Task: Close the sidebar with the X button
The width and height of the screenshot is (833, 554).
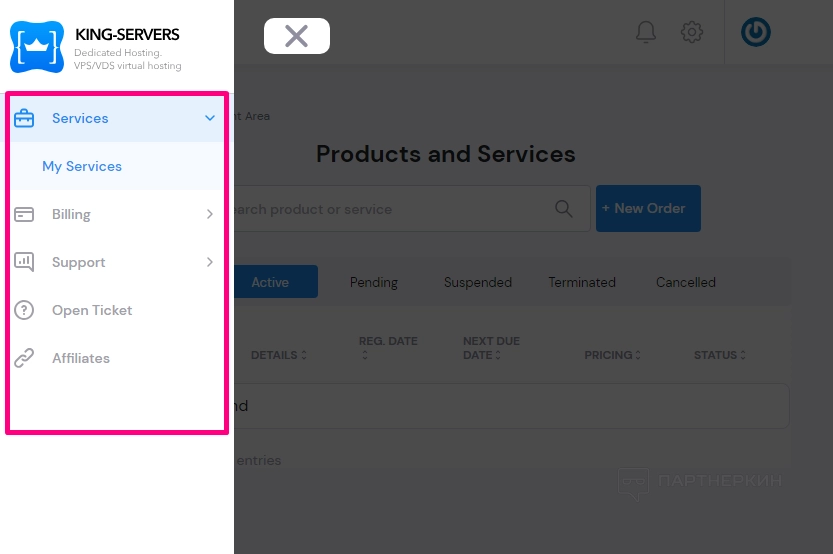Action: 297,36
